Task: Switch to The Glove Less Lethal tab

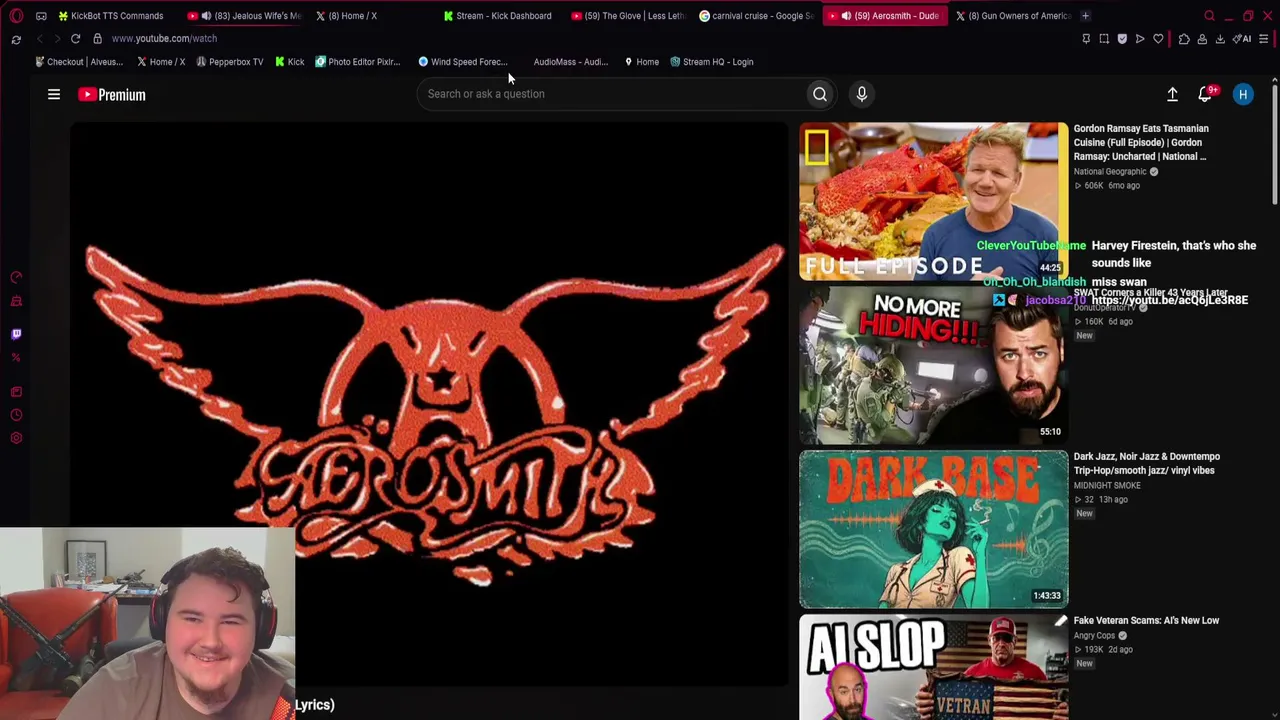Action: pyautogui.click(x=628, y=16)
